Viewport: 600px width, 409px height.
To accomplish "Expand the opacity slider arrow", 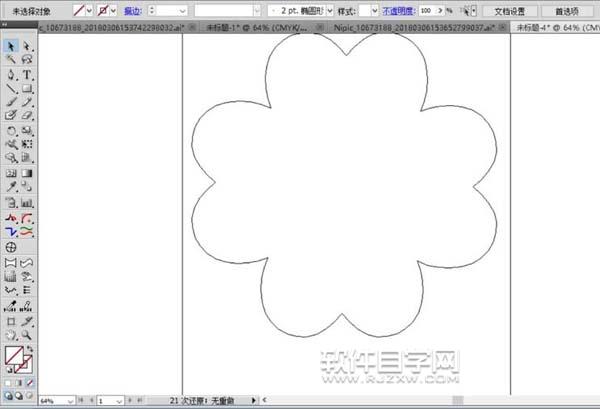I will pyautogui.click(x=440, y=11).
